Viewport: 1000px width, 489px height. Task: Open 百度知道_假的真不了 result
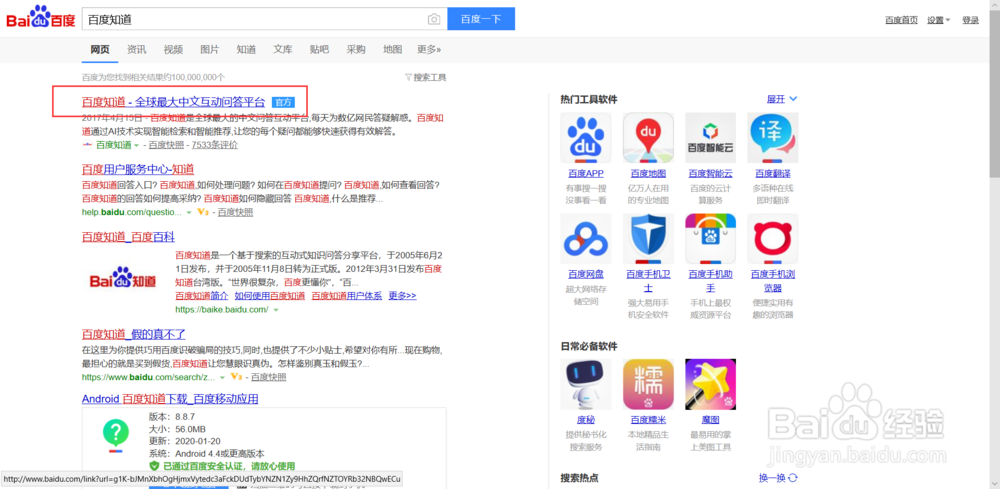pyautogui.click(x=133, y=334)
